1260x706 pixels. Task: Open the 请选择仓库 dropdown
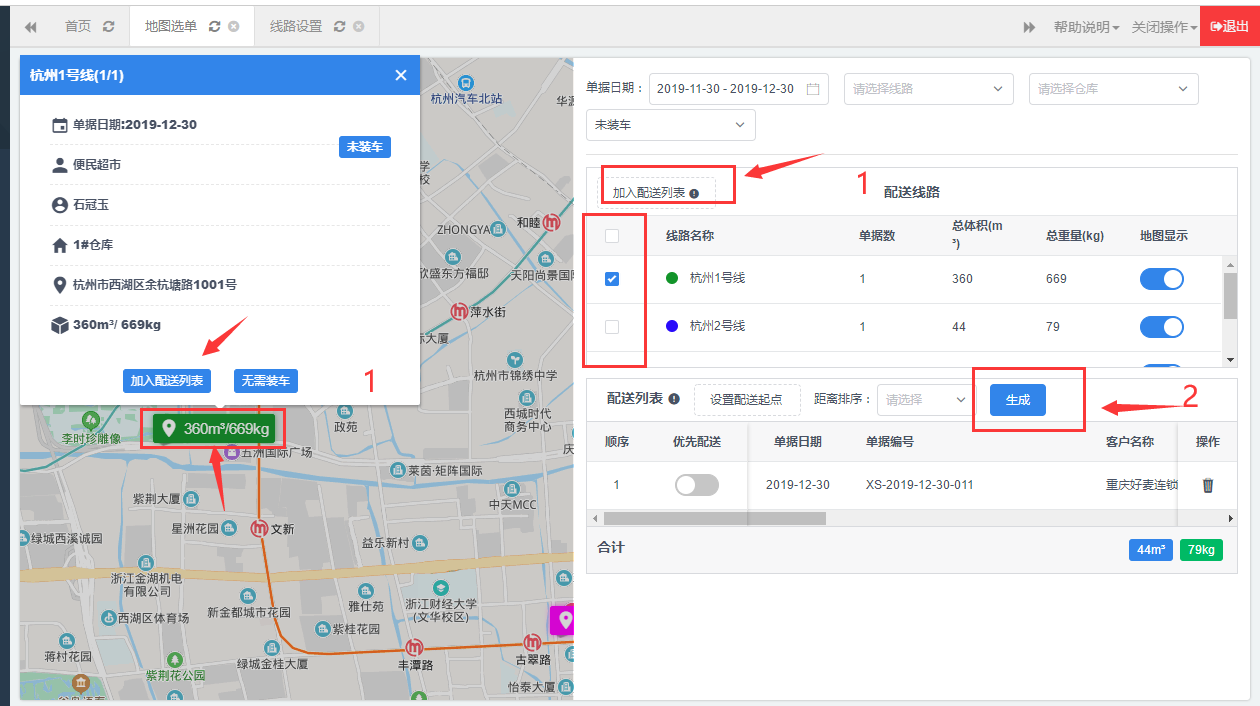click(1113, 89)
